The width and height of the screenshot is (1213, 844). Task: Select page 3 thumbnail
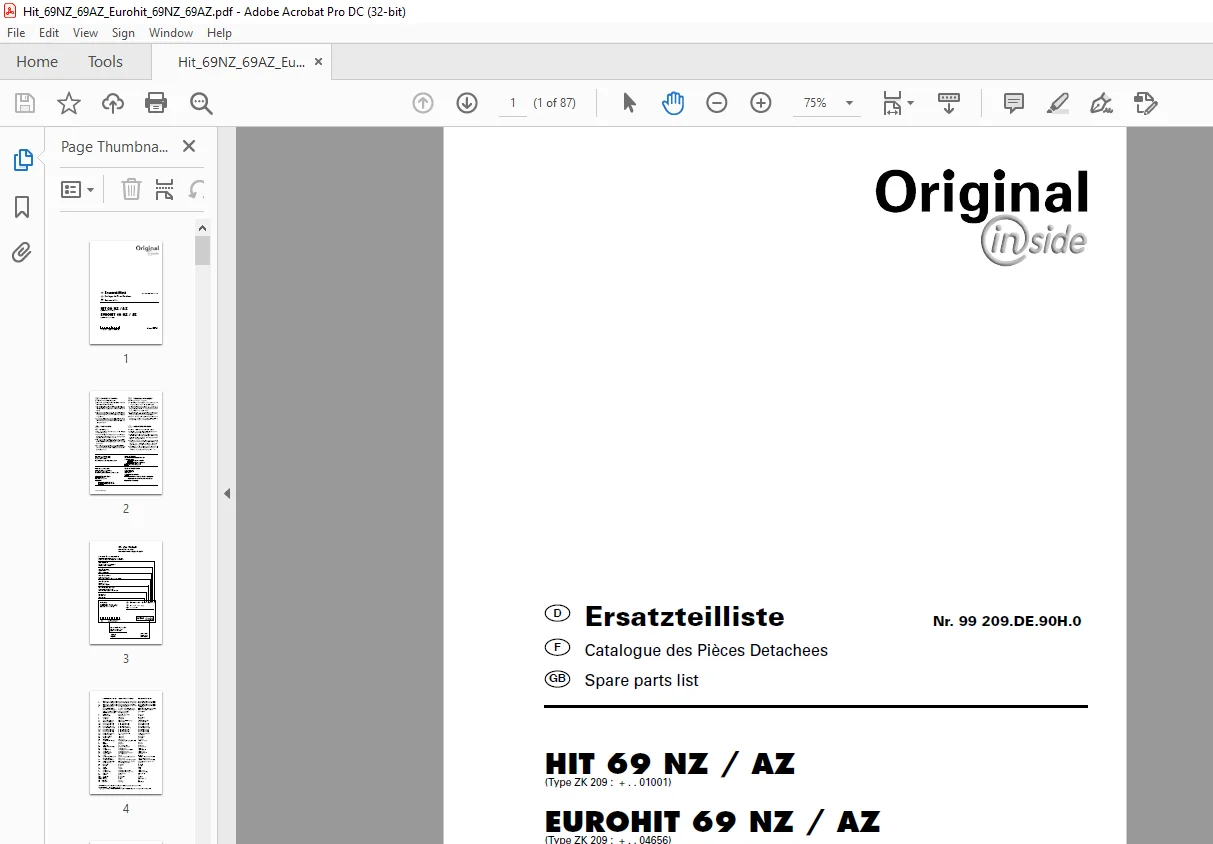[x=126, y=593]
